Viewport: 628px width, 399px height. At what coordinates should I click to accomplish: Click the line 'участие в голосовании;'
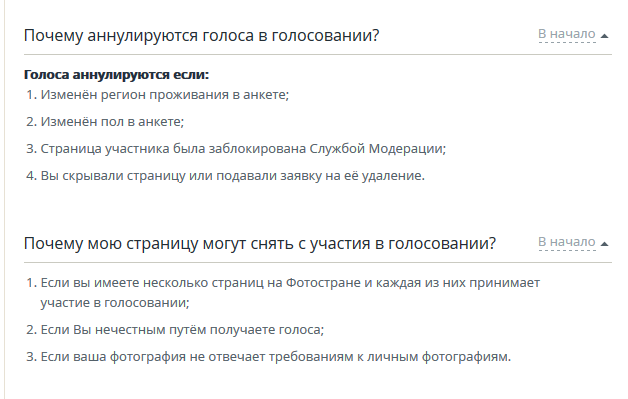click(115, 302)
